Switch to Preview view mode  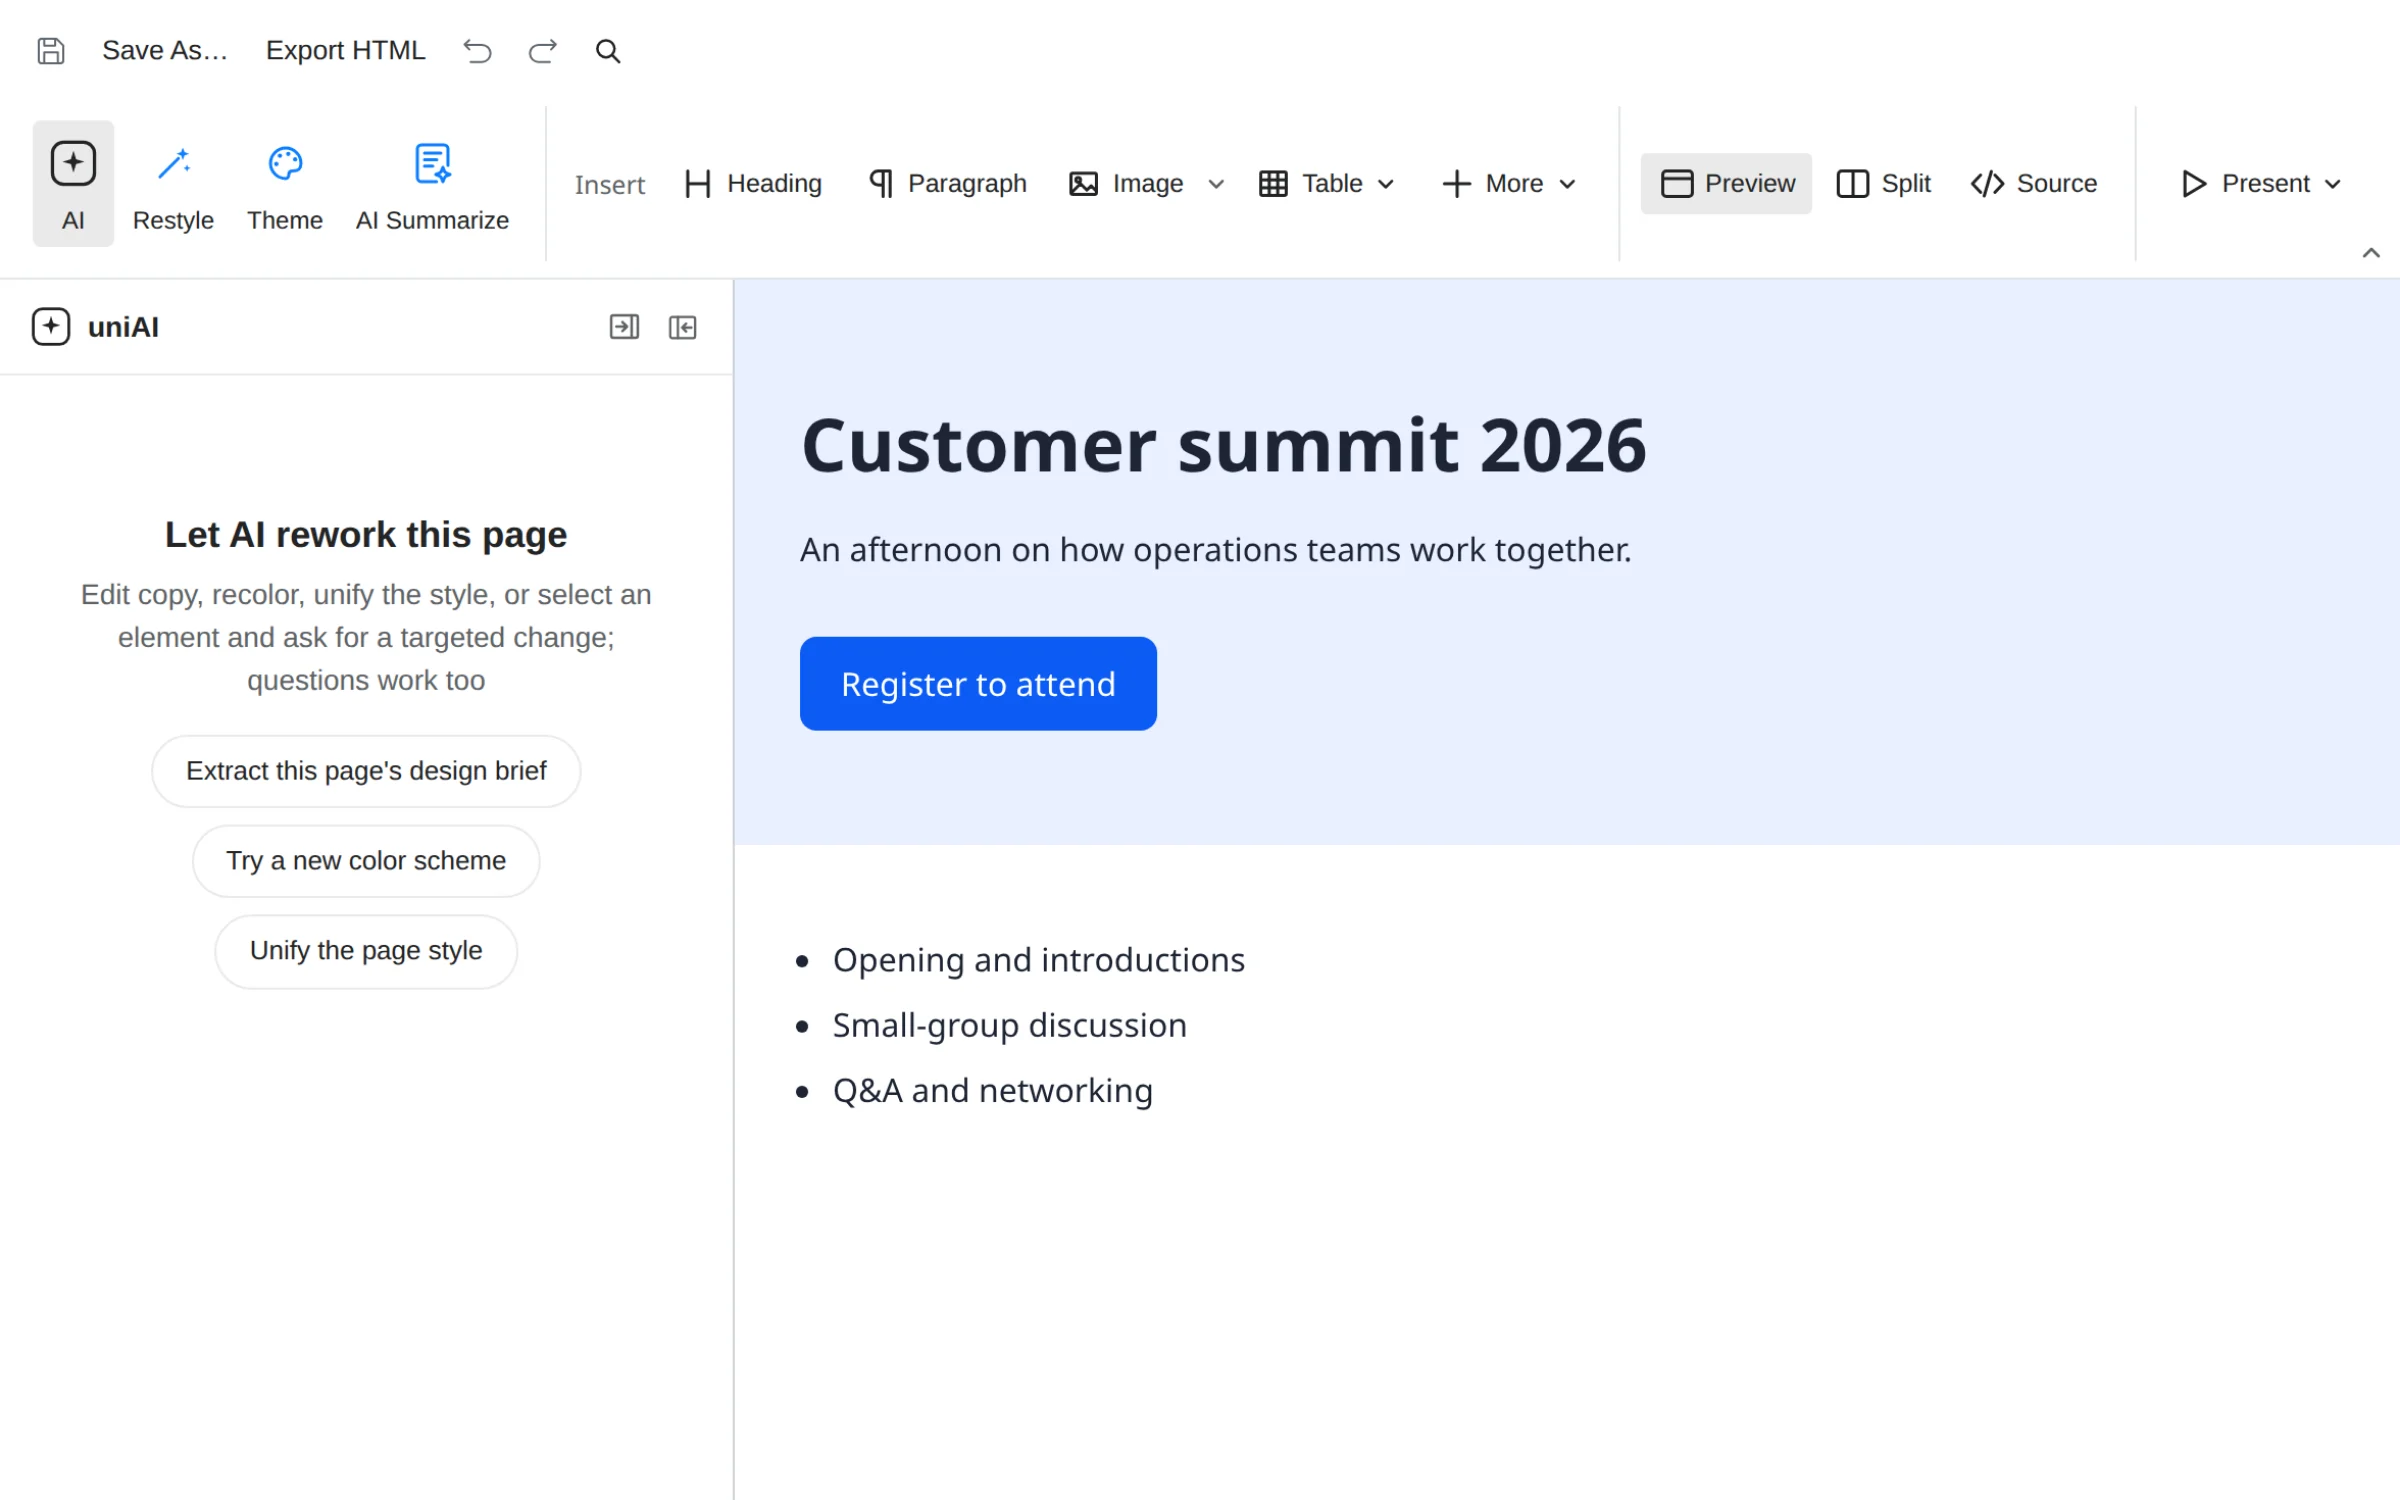click(x=1726, y=184)
